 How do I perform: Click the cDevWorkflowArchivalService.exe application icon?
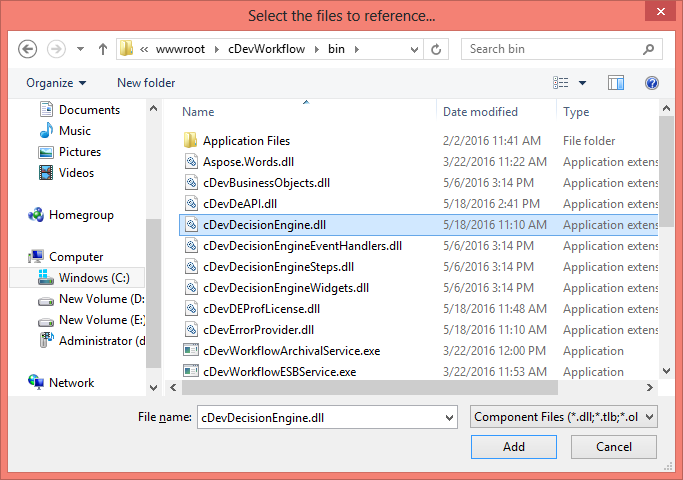tap(191, 350)
